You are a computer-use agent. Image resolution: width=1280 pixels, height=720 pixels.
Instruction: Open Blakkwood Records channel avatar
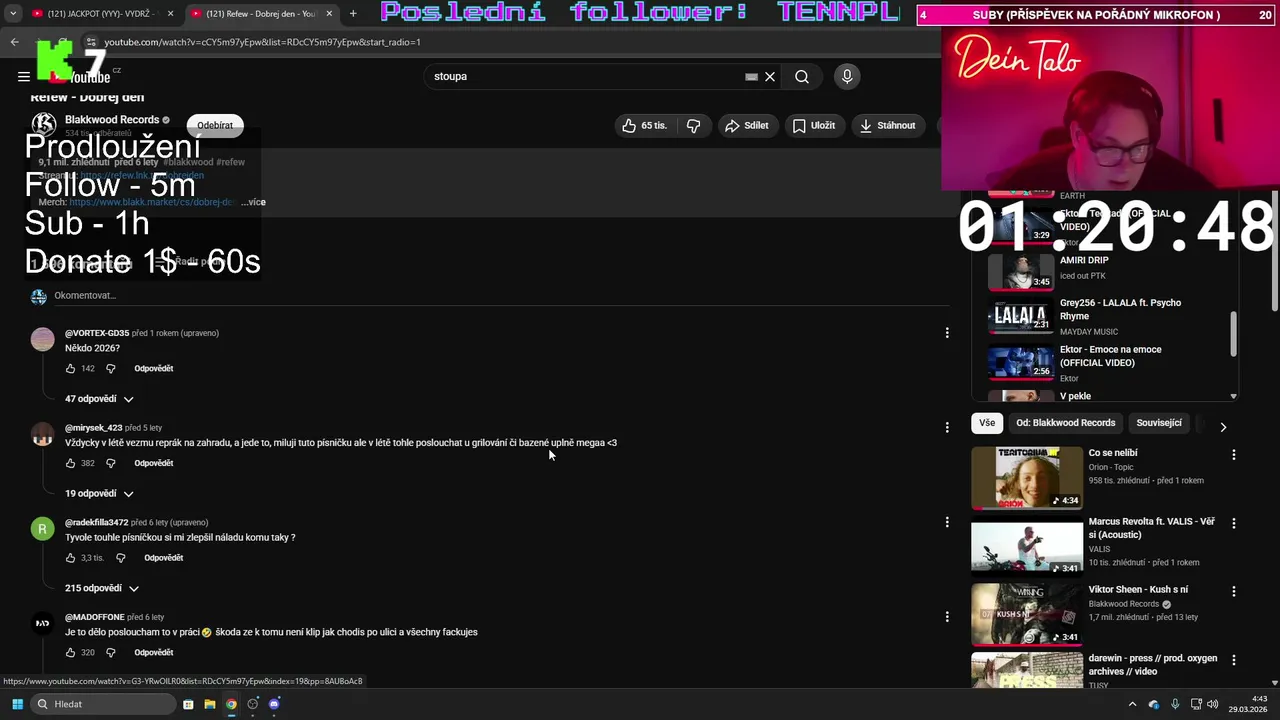[43, 125]
